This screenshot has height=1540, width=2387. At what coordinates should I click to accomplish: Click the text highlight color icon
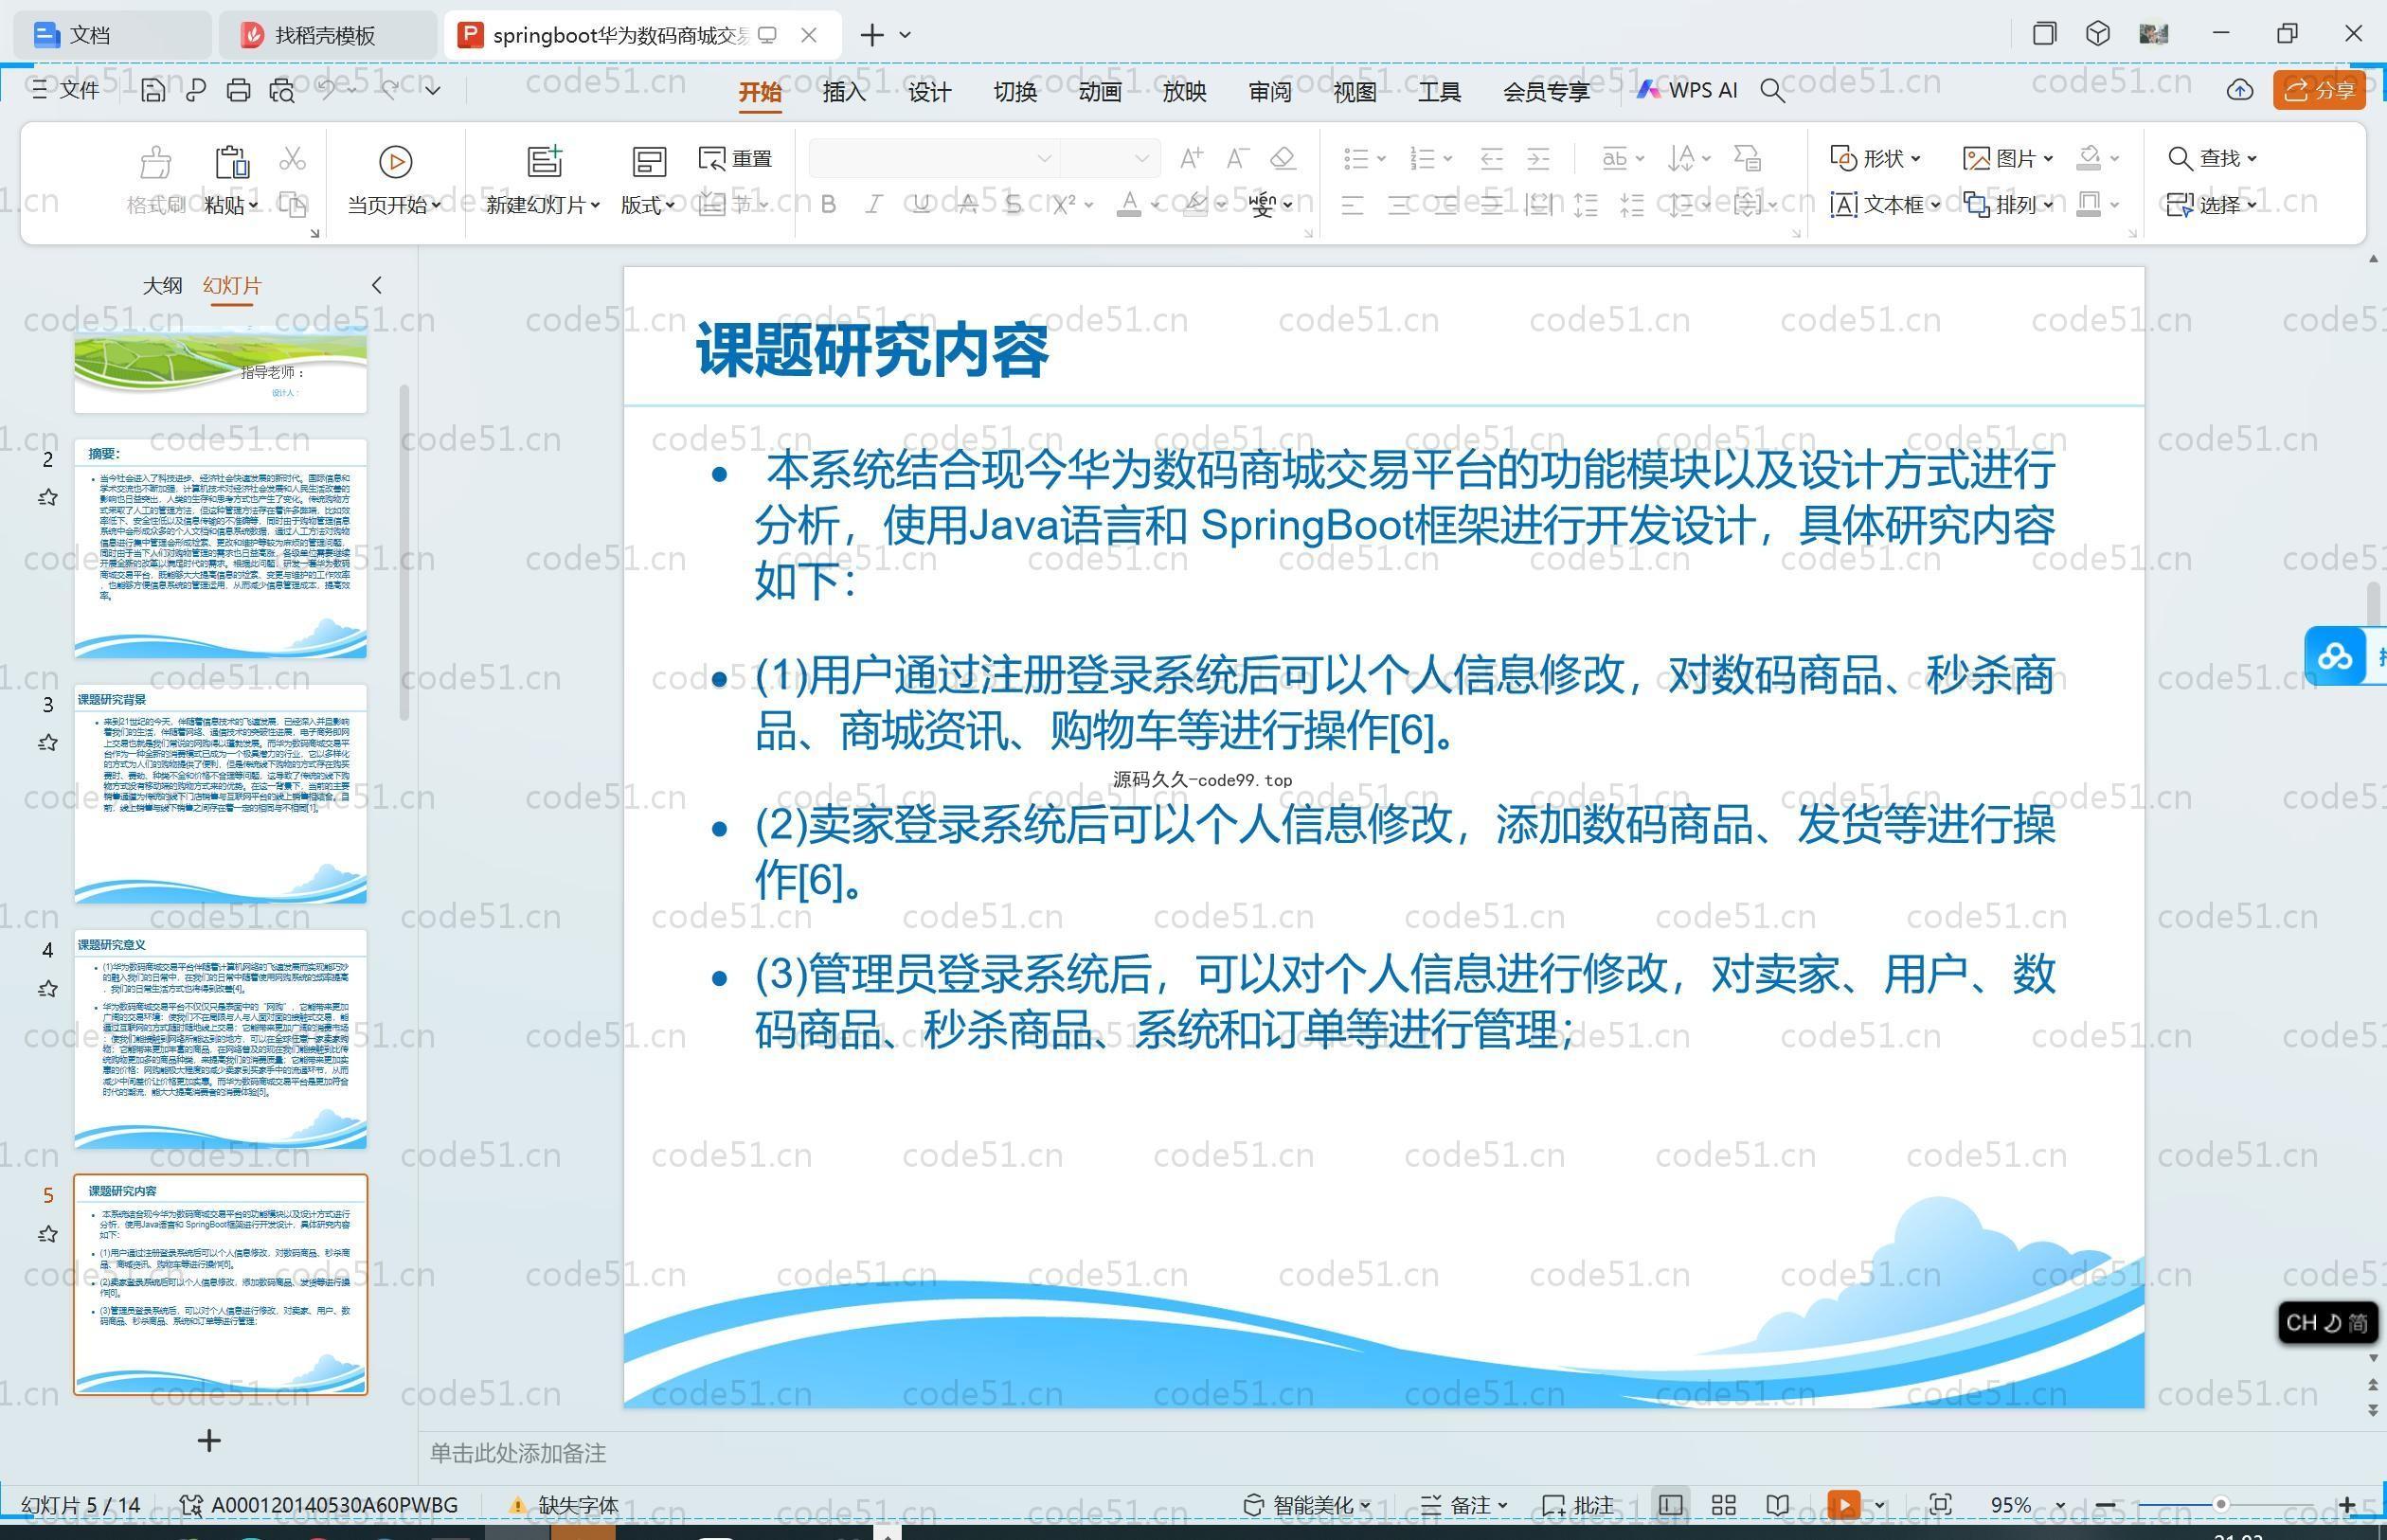click(x=1194, y=204)
